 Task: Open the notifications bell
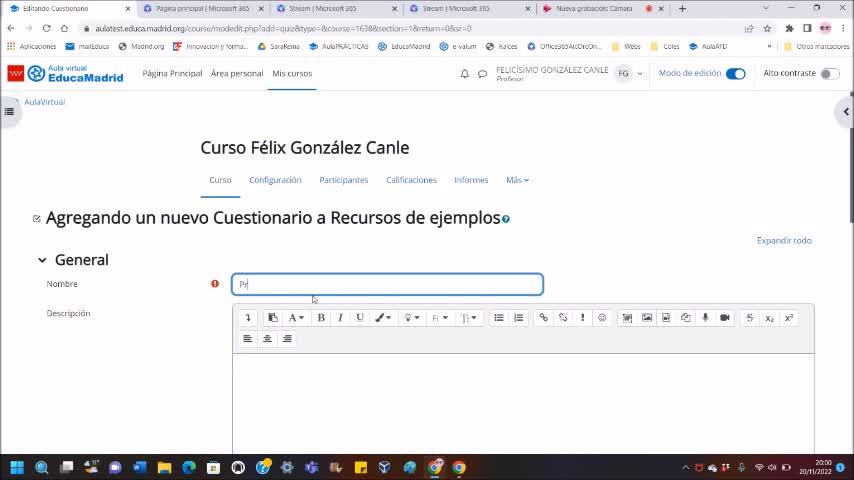(465, 74)
